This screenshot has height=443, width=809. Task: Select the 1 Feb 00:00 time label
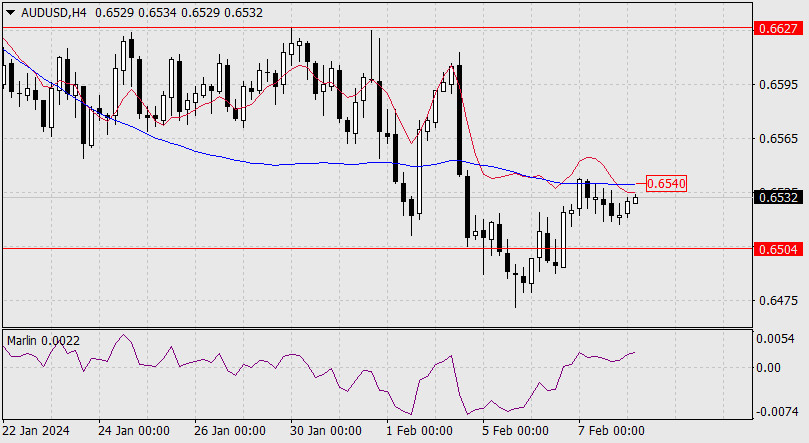419,431
